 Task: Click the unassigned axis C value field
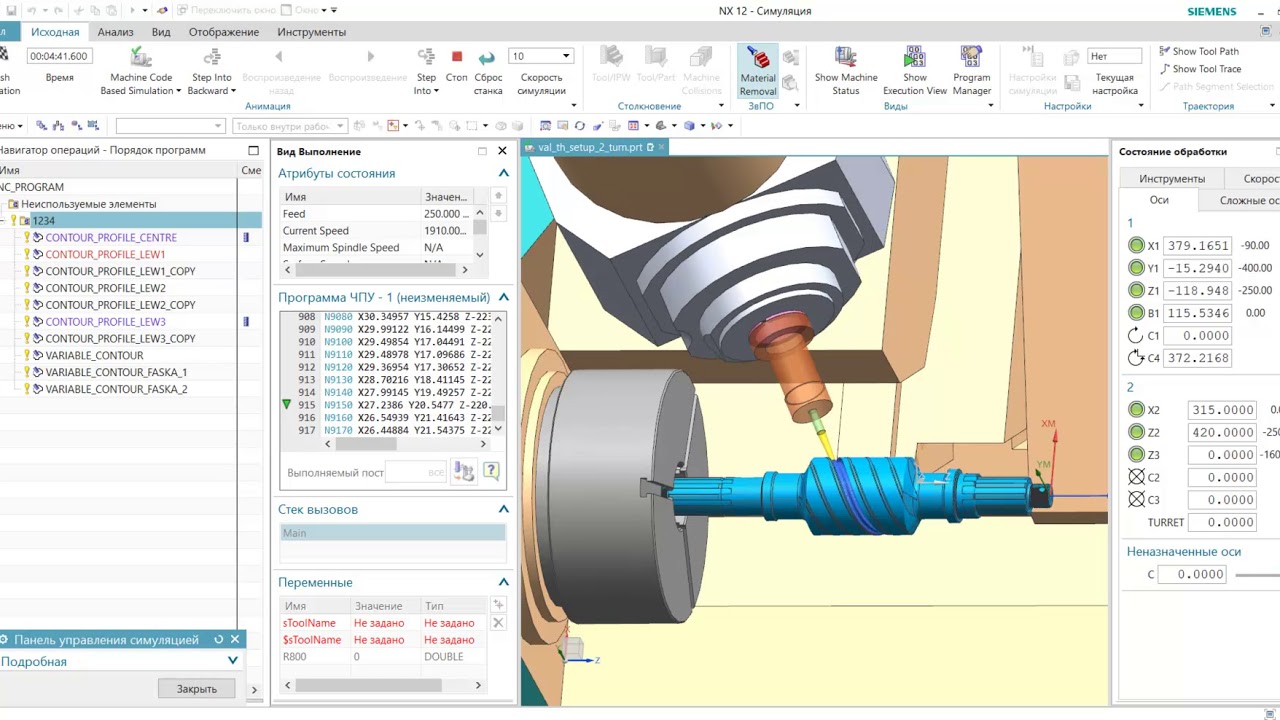click(x=1193, y=574)
